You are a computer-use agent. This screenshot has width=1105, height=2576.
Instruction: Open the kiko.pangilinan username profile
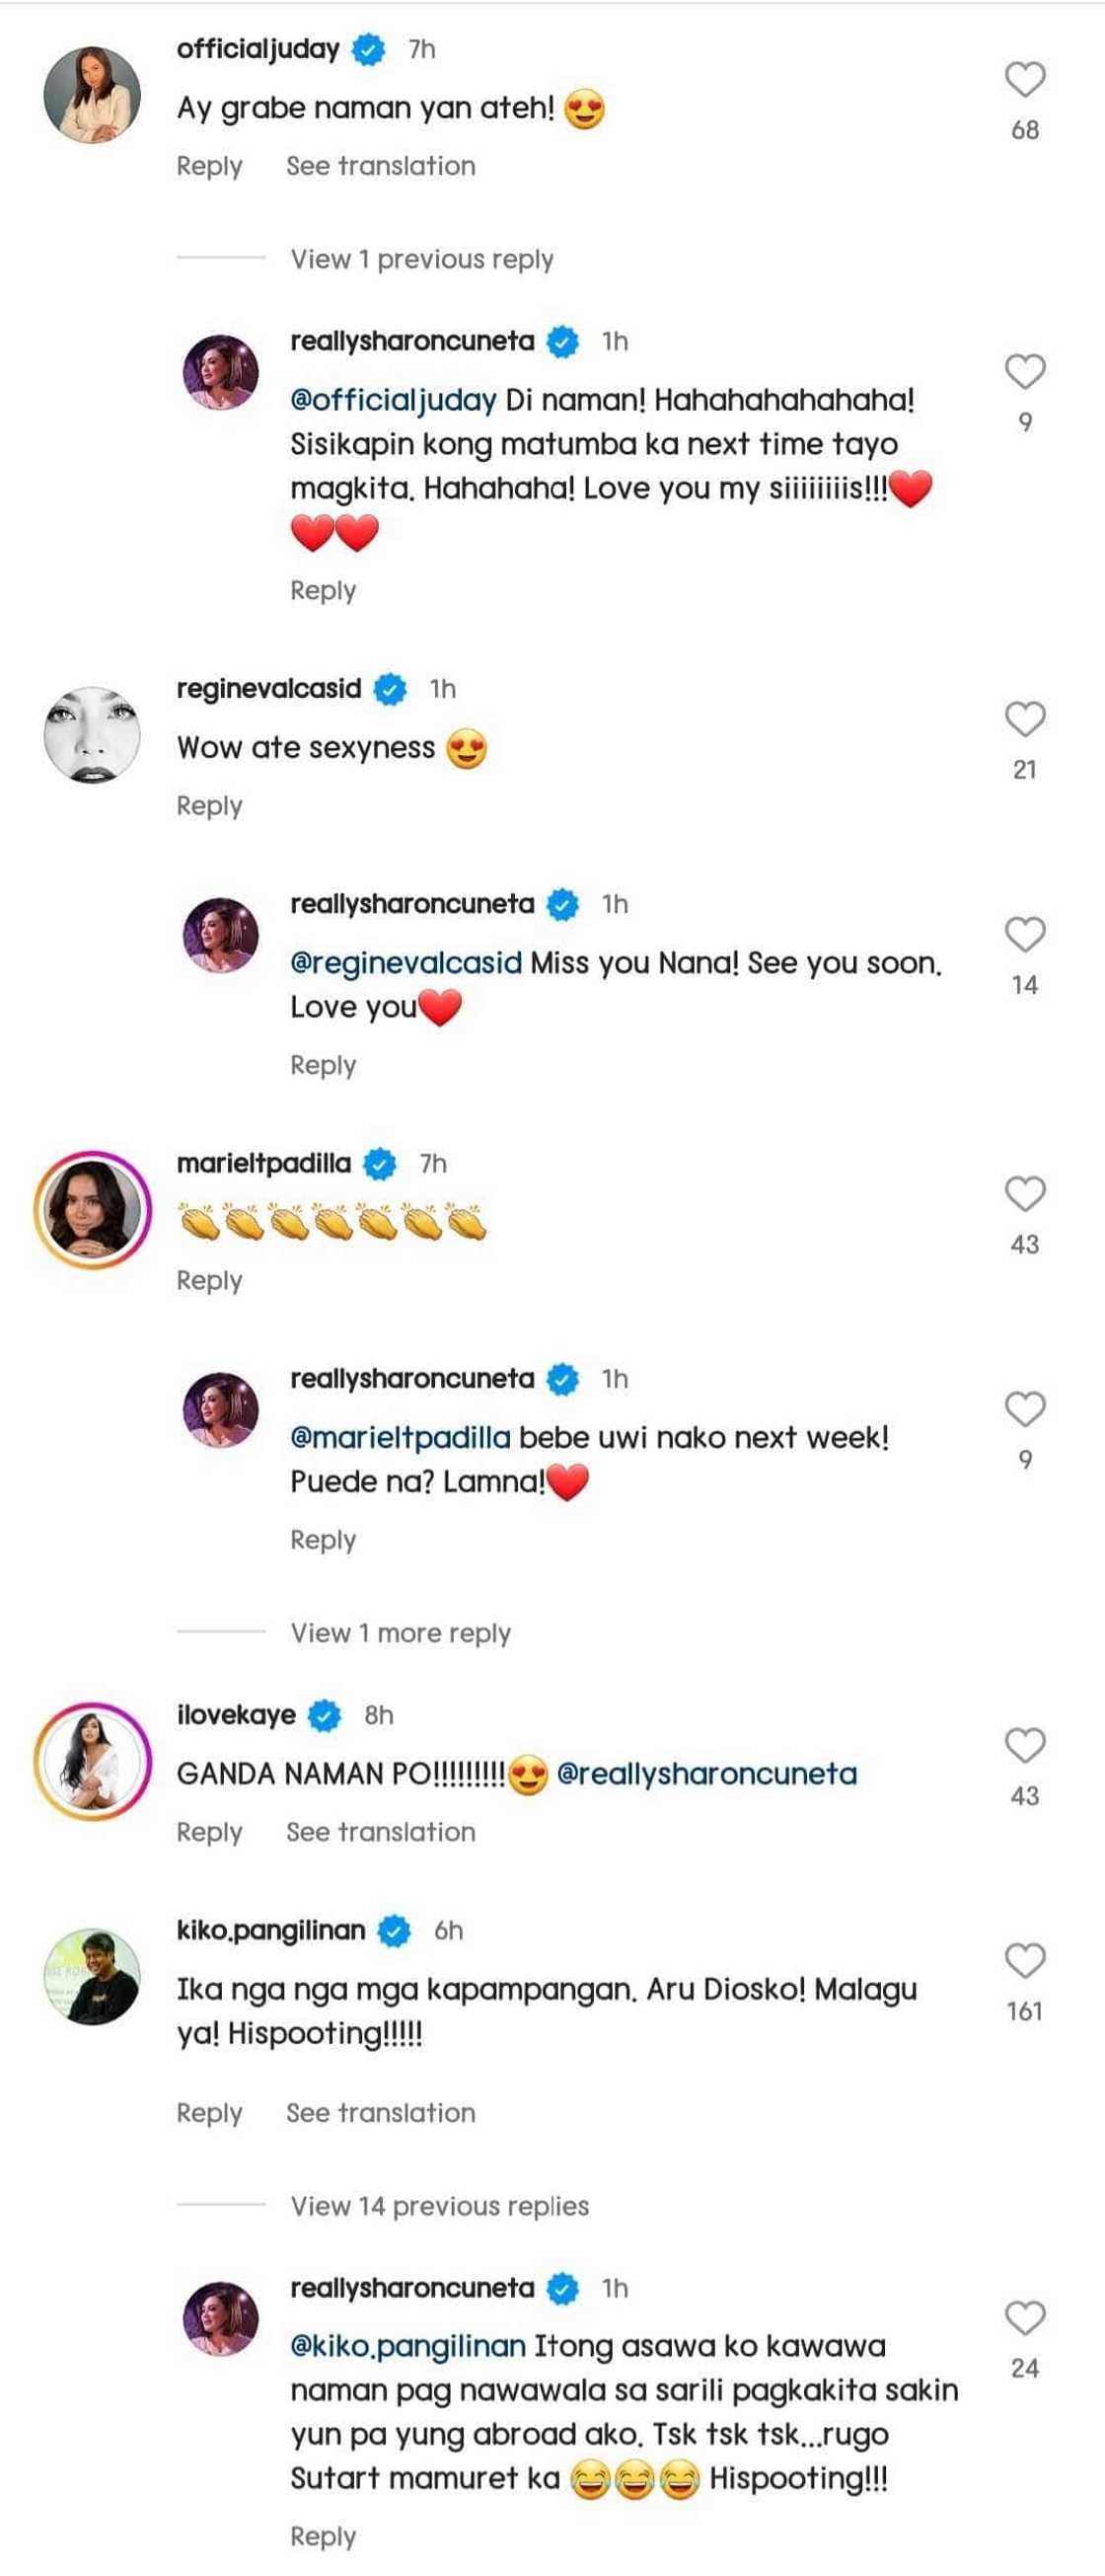pyautogui.click(x=270, y=1930)
